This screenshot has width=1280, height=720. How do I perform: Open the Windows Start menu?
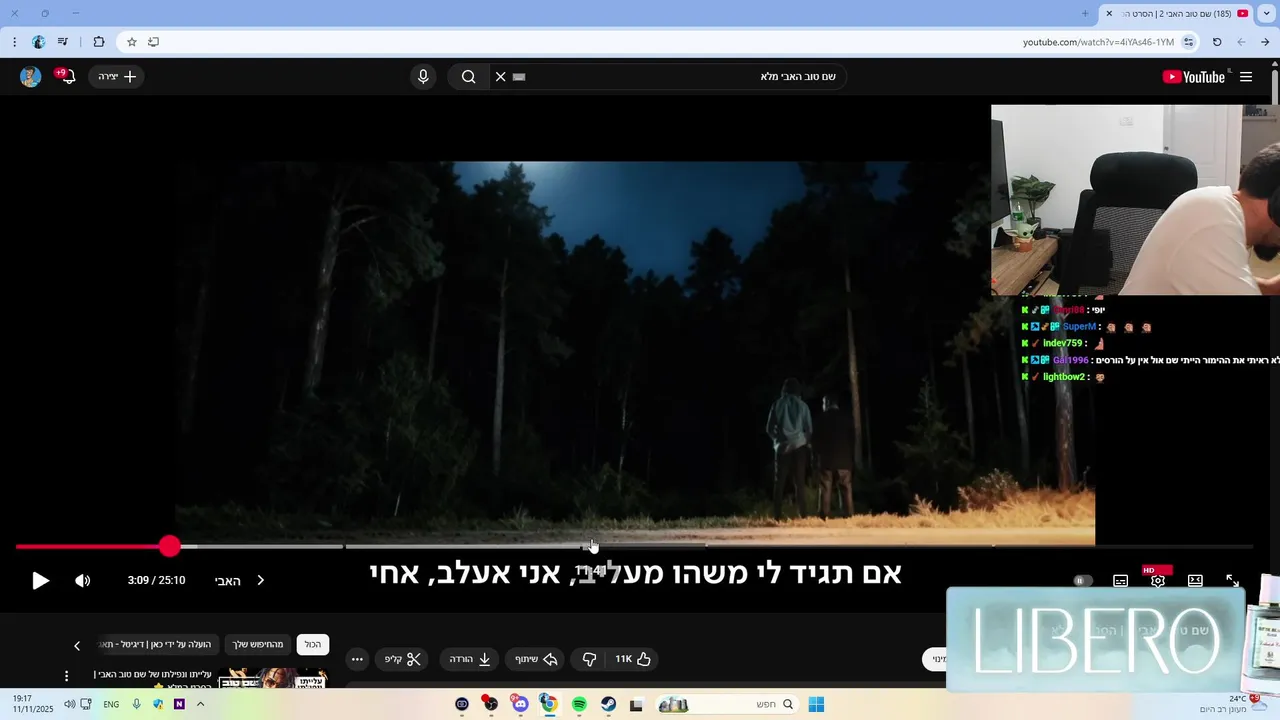816,705
